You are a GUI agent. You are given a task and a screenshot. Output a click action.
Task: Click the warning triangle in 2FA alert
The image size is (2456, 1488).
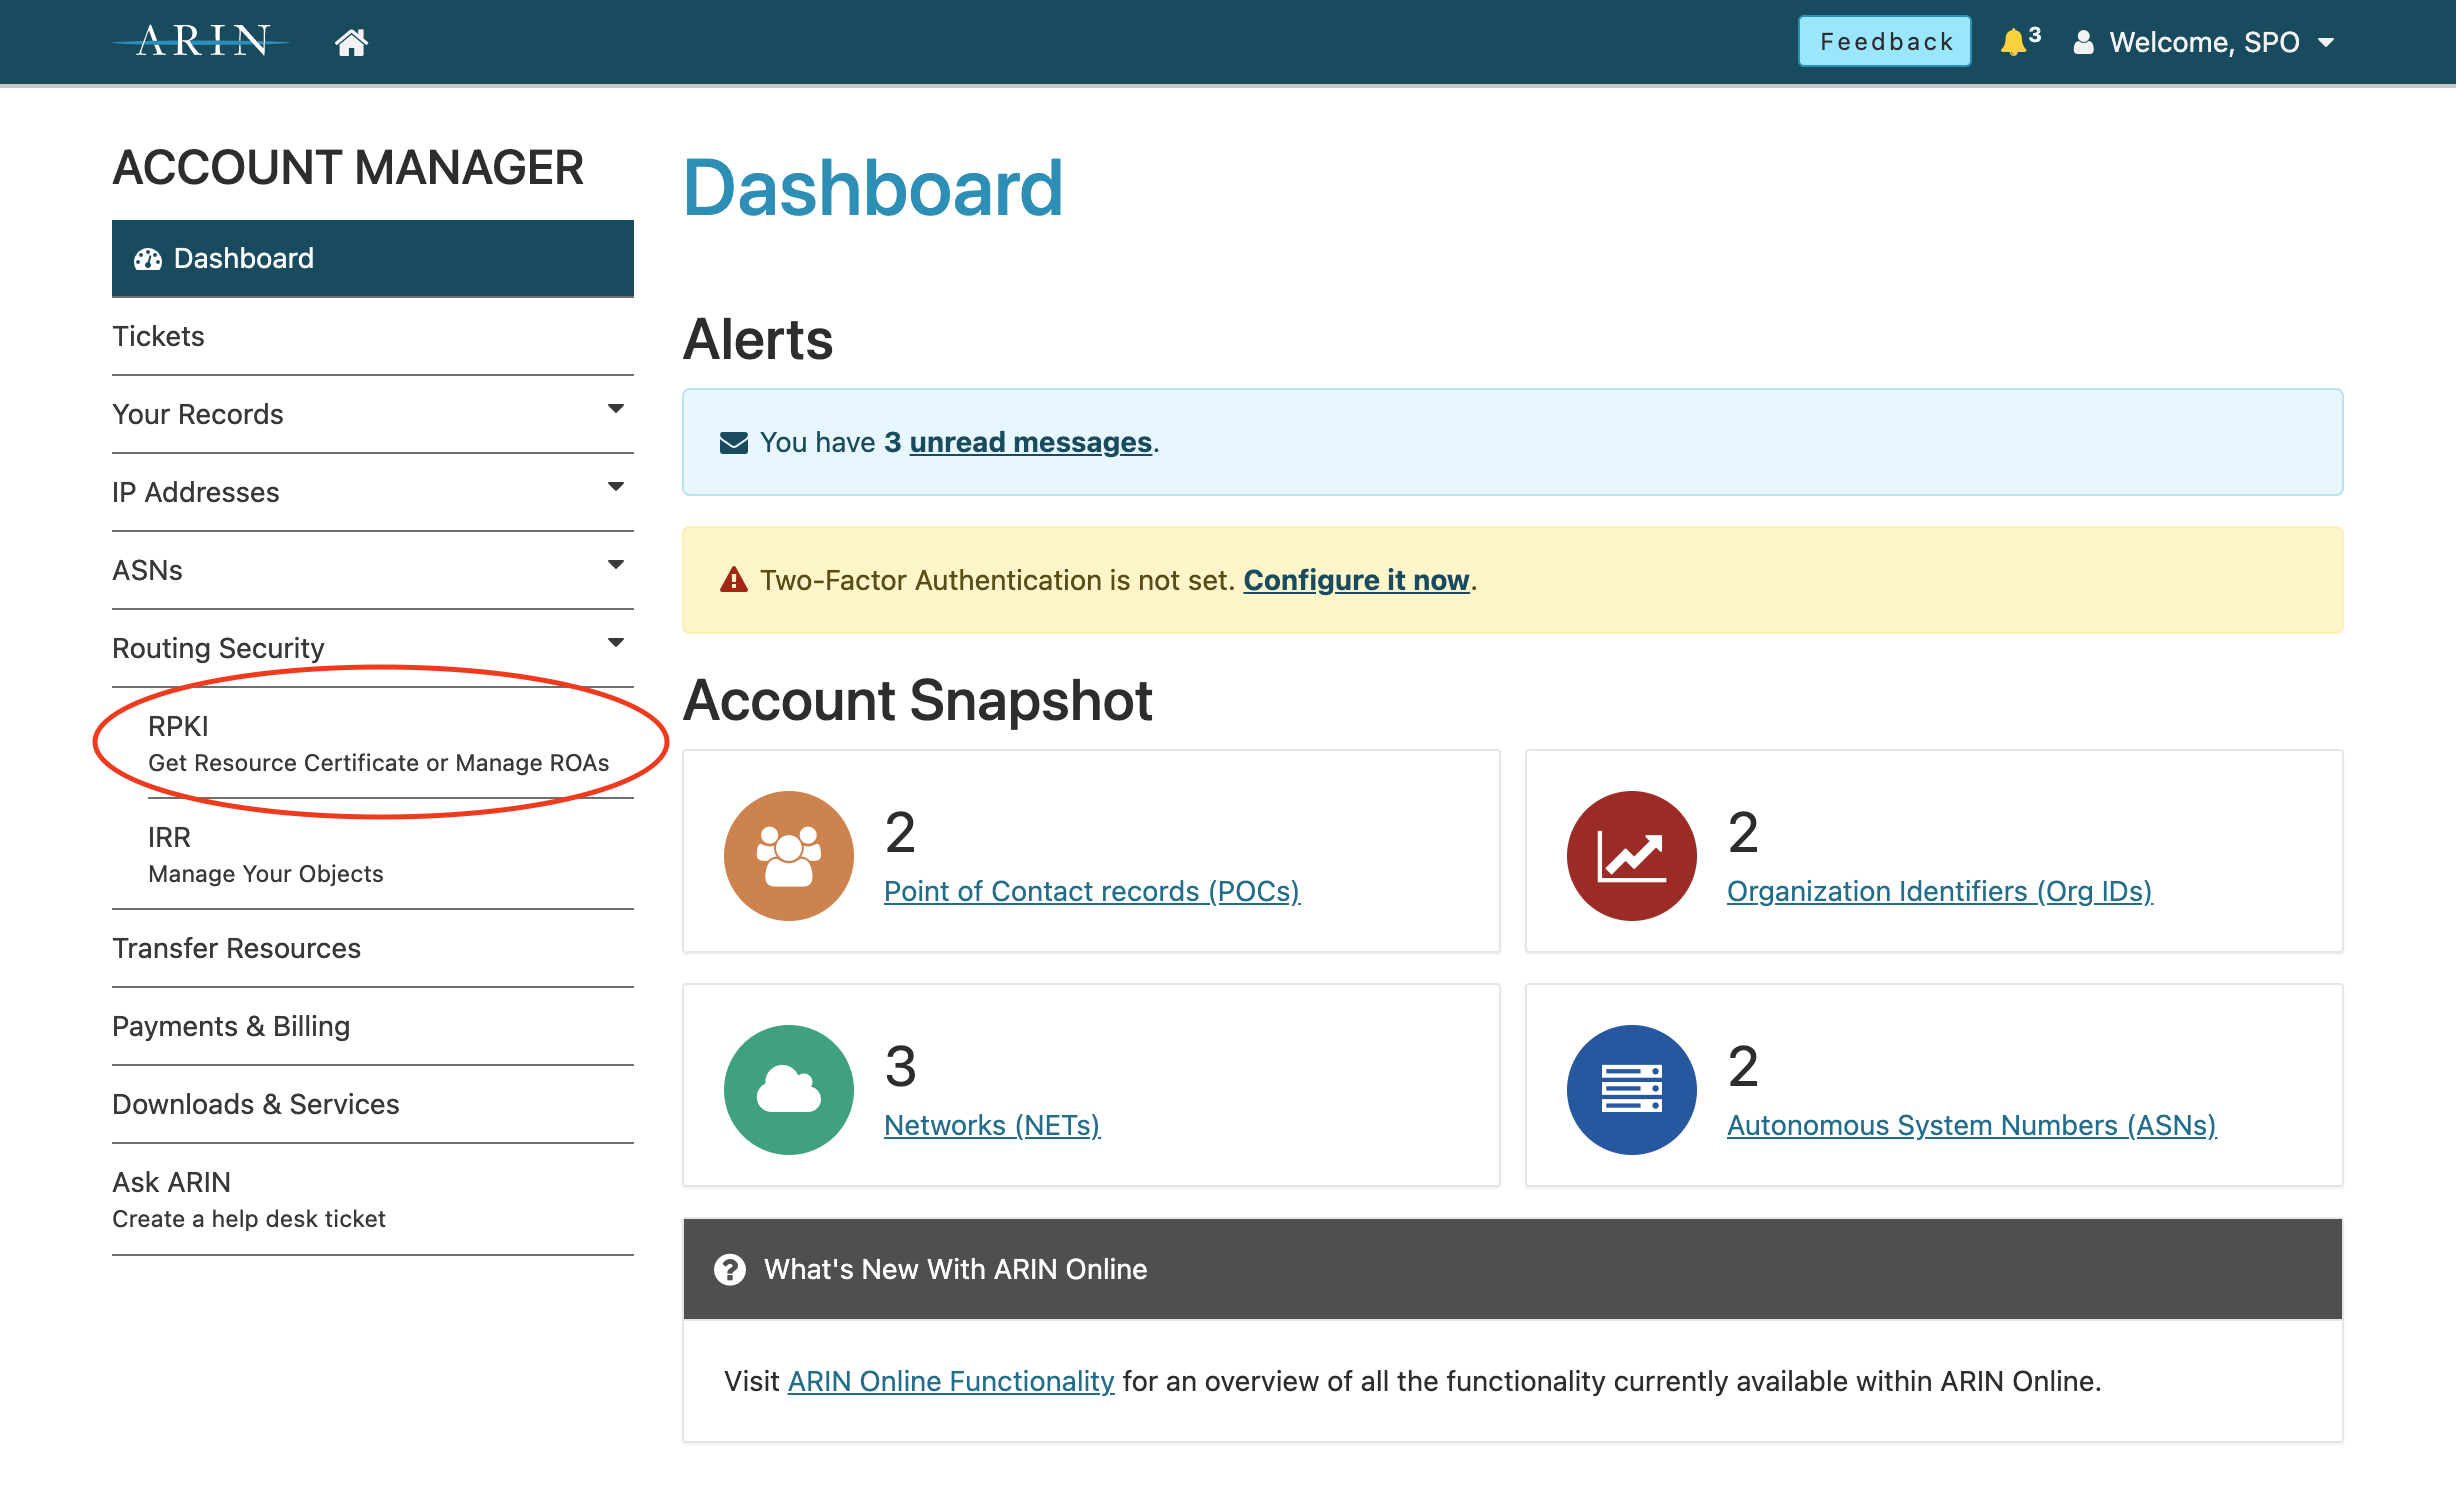[734, 580]
